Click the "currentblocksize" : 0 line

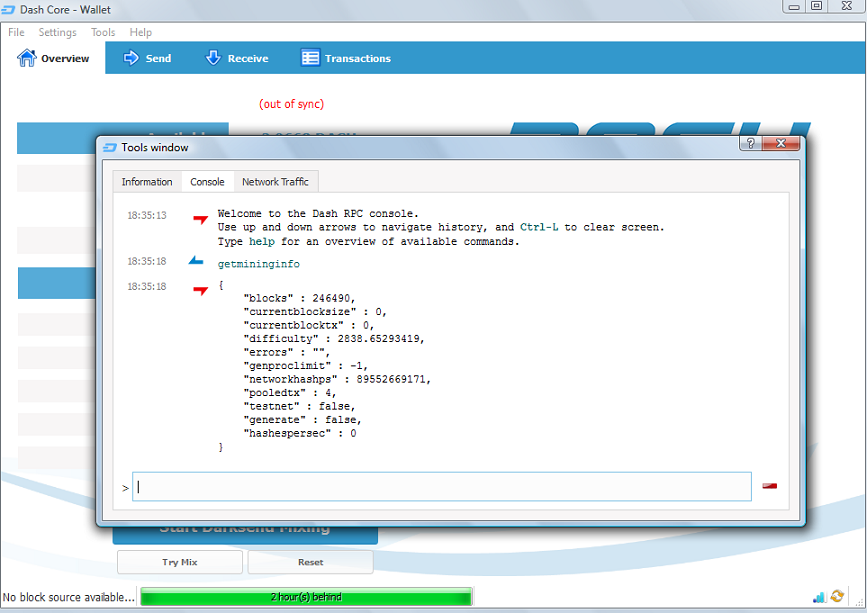pos(315,312)
